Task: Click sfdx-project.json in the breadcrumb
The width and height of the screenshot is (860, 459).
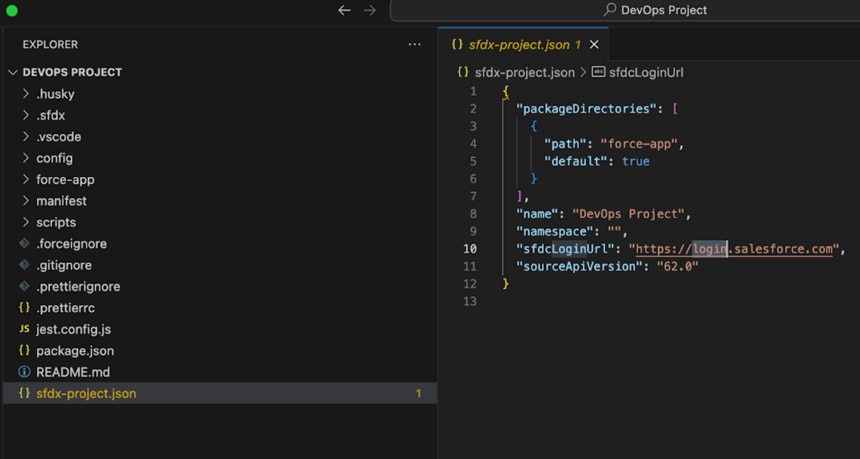Action: tap(525, 72)
